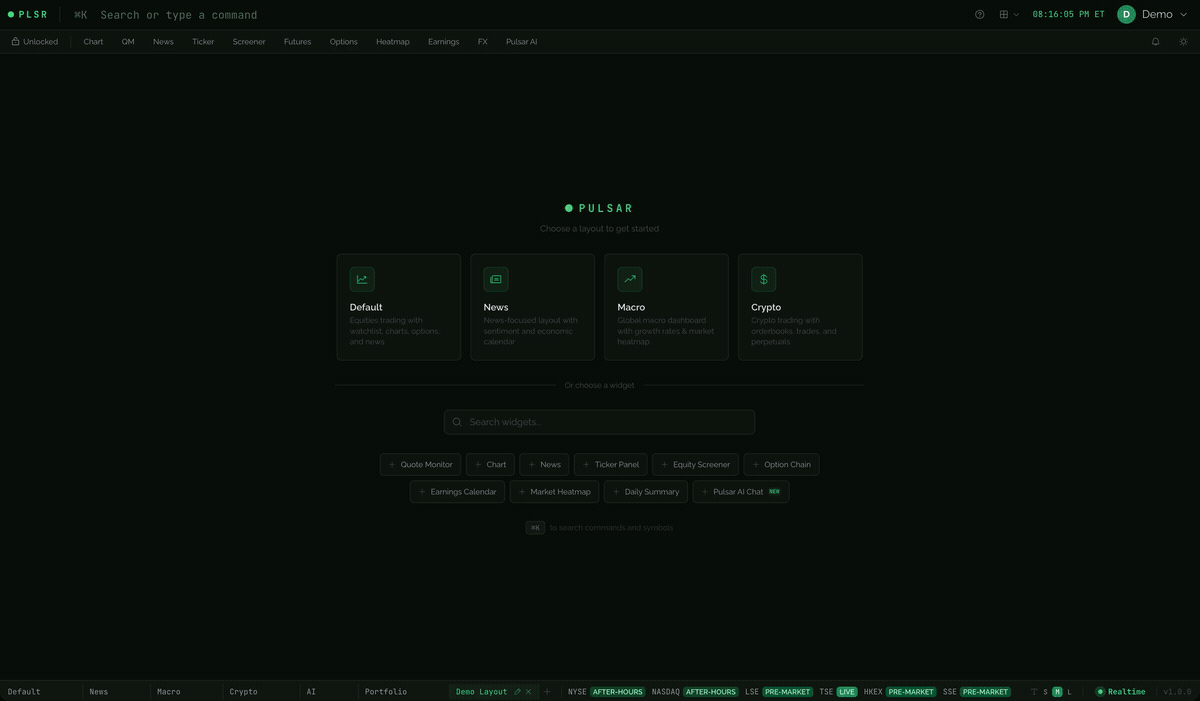Open the Options menu item
The image size is (1200, 701).
click(x=343, y=42)
